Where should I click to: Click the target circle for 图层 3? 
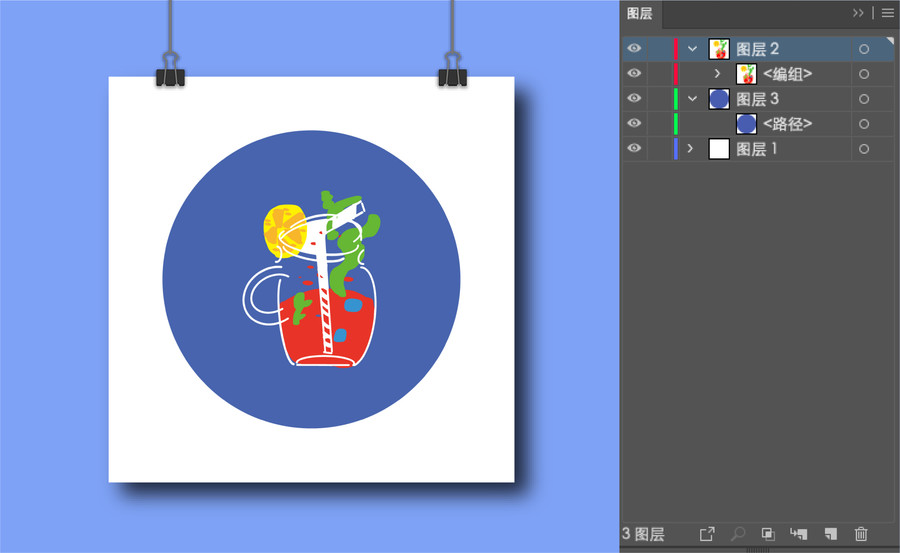(864, 99)
